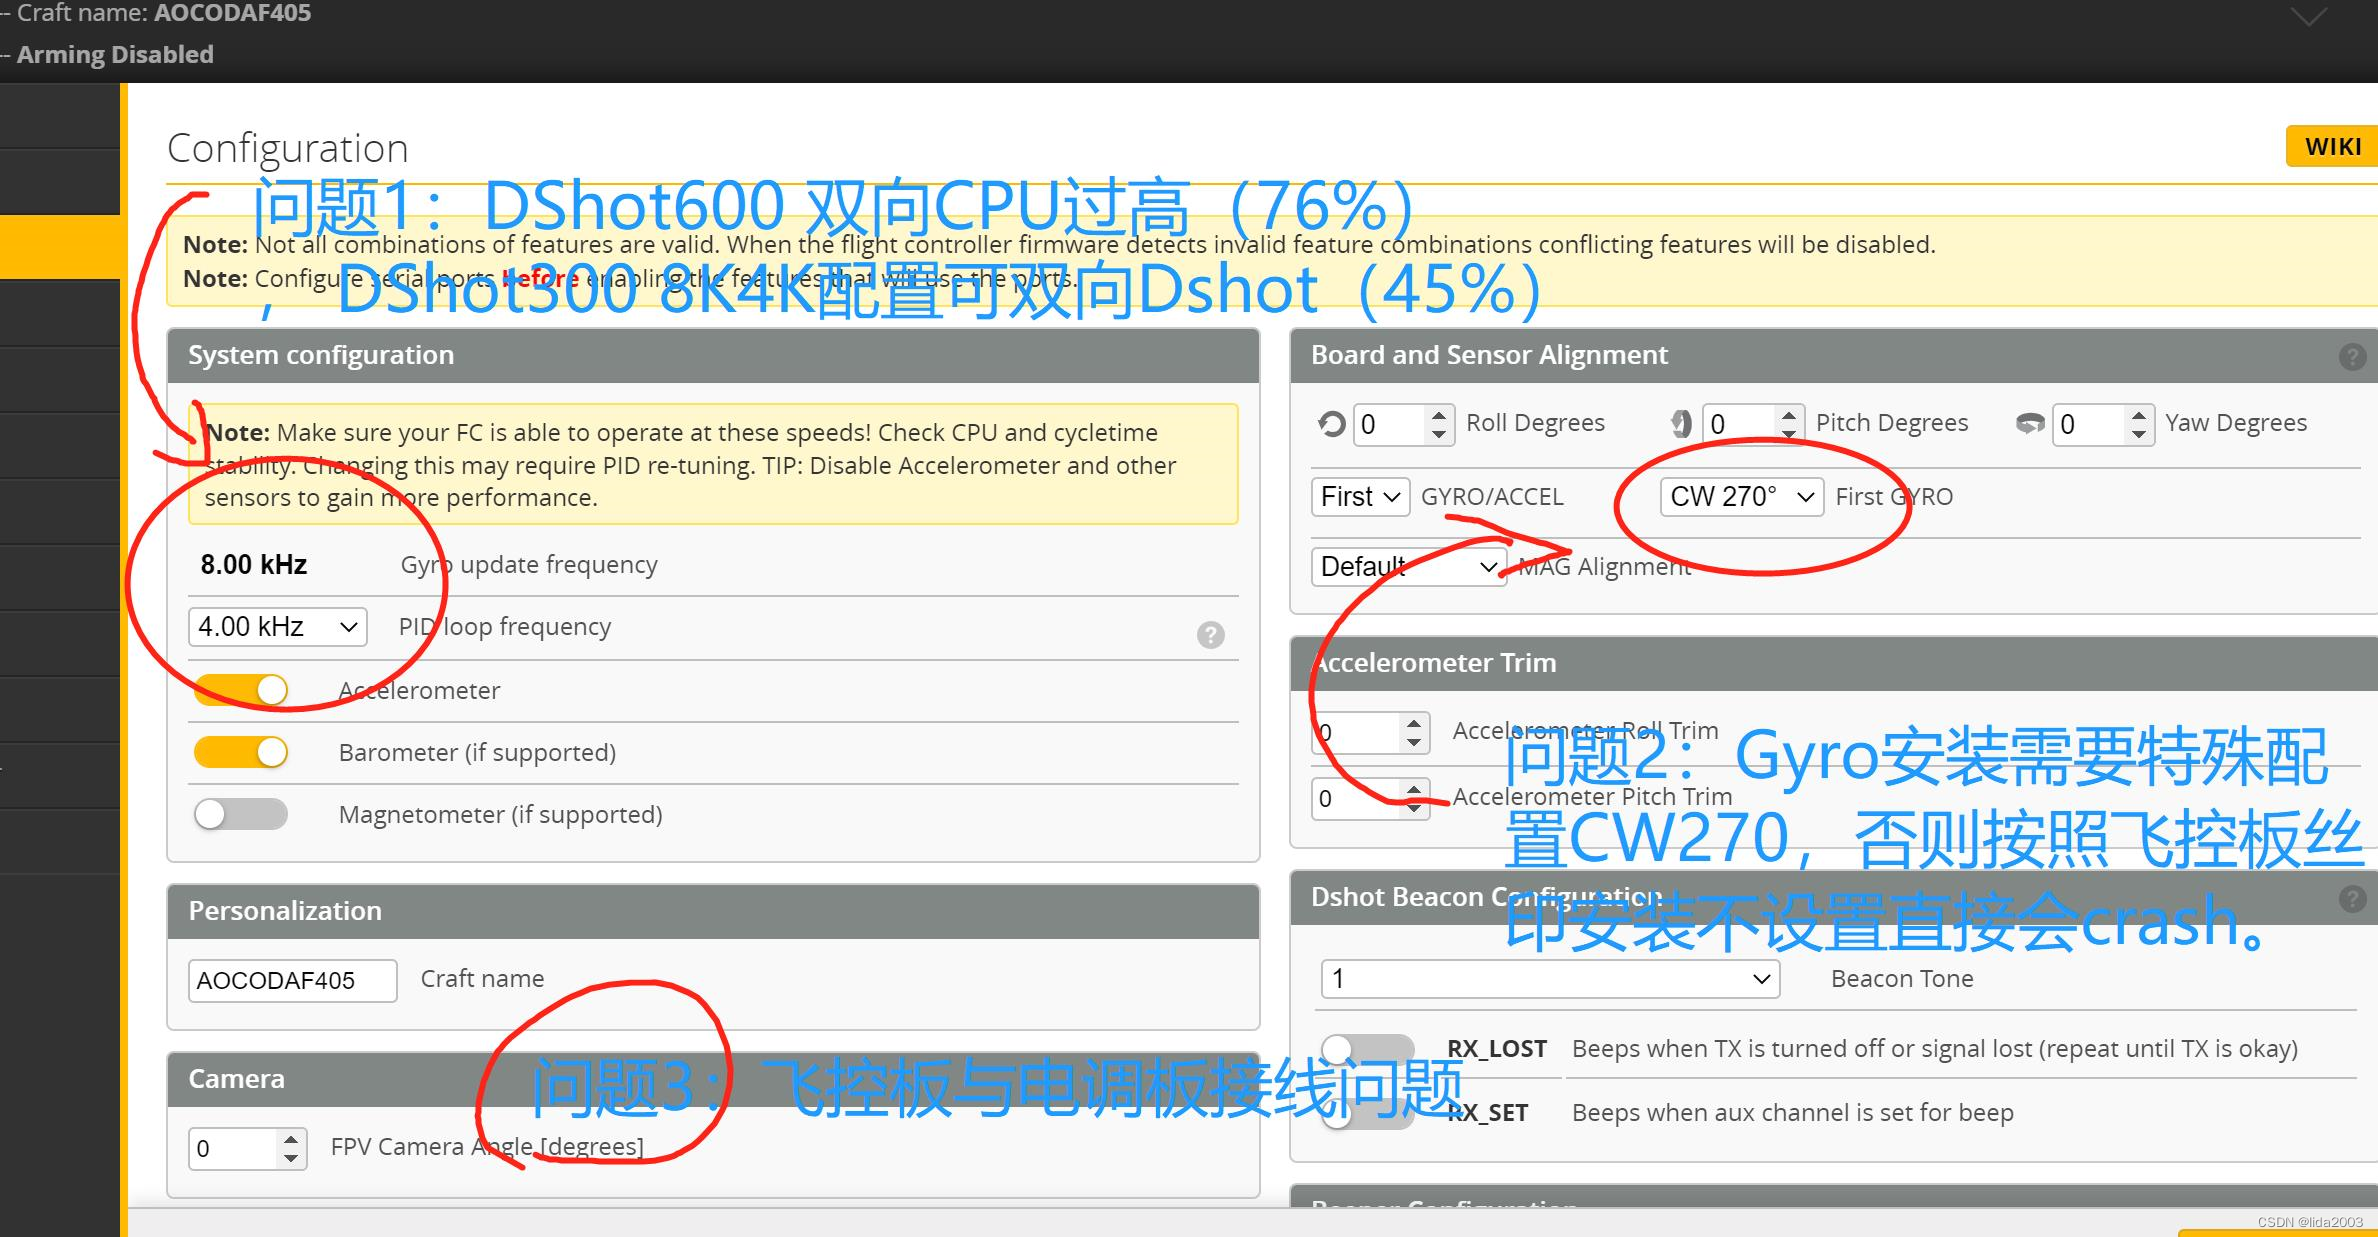Click the PID loop frequency help icon
This screenshot has height=1237, width=2378.
pyautogui.click(x=1209, y=629)
